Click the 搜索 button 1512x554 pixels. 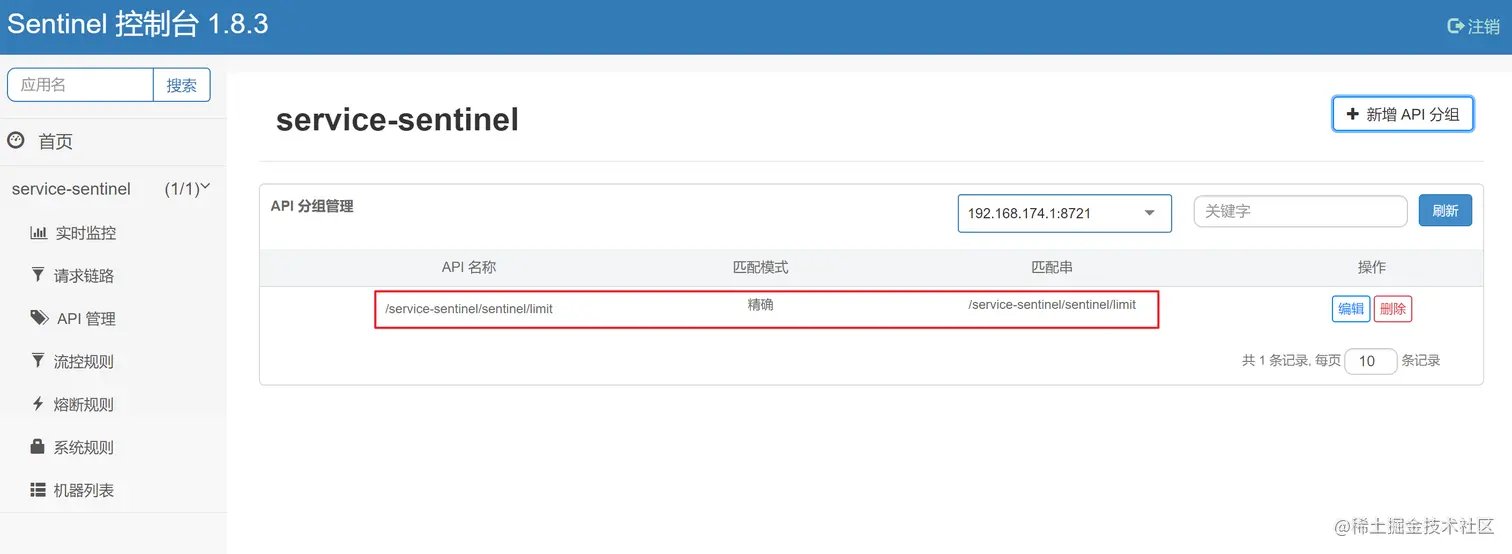tap(181, 85)
